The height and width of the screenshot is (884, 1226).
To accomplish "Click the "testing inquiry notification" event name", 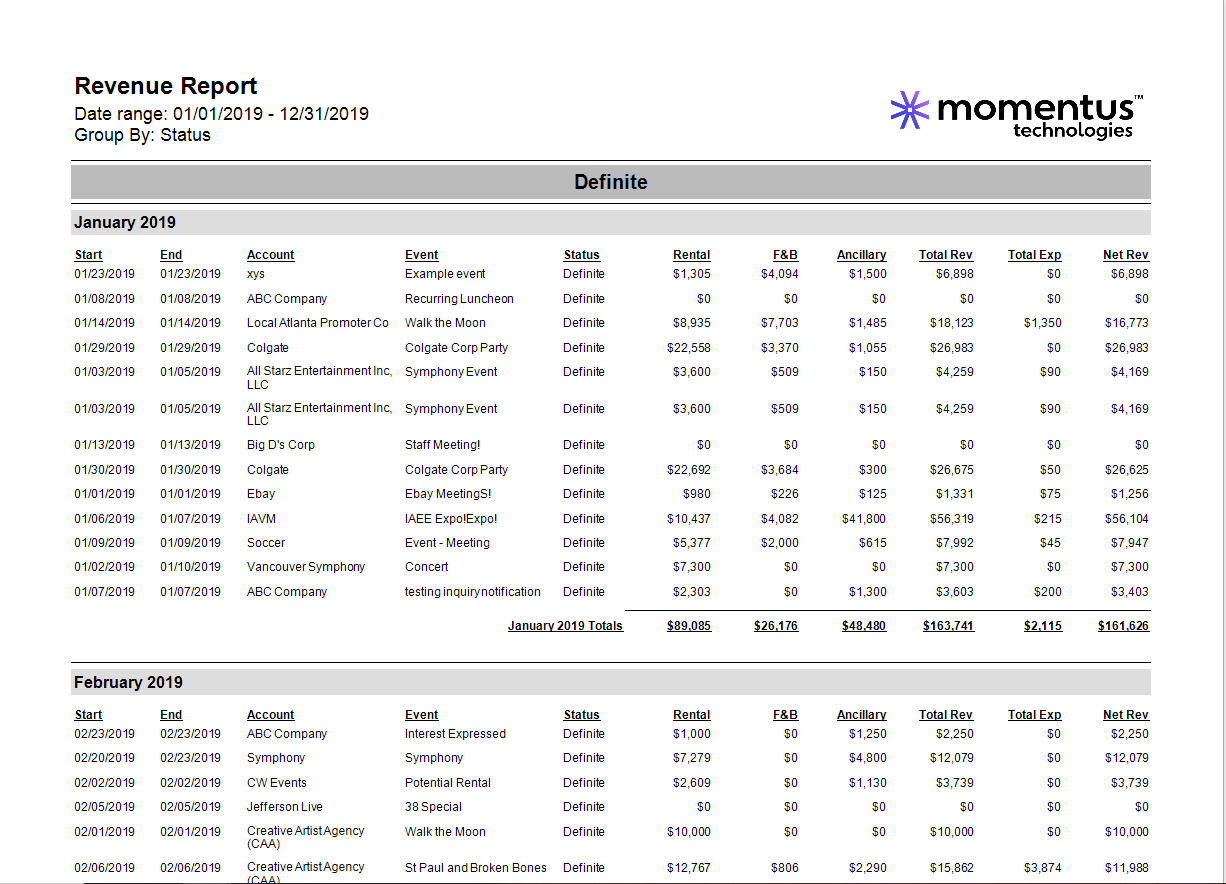I will pyautogui.click(x=473, y=592).
